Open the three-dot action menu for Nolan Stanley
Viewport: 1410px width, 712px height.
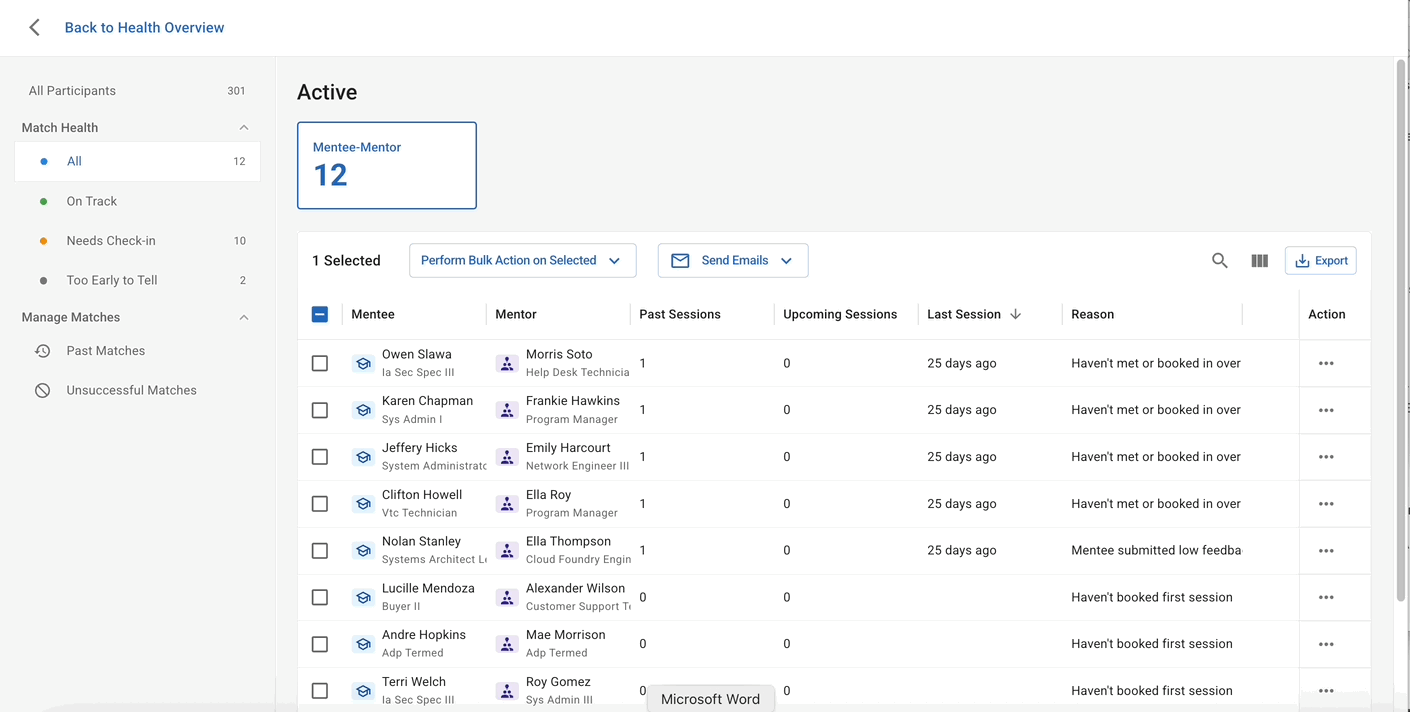[x=1326, y=551]
